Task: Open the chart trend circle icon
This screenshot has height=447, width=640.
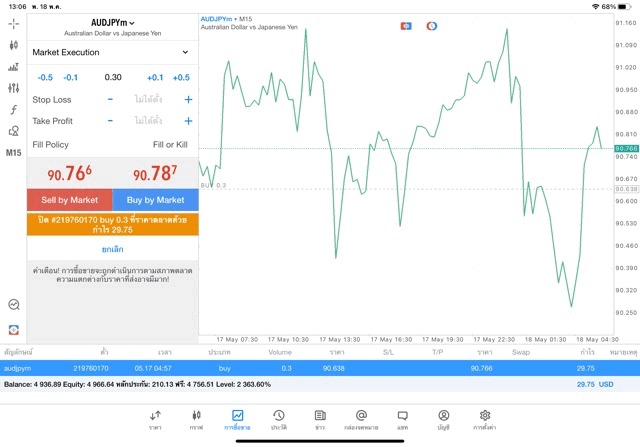Action: 14,305
